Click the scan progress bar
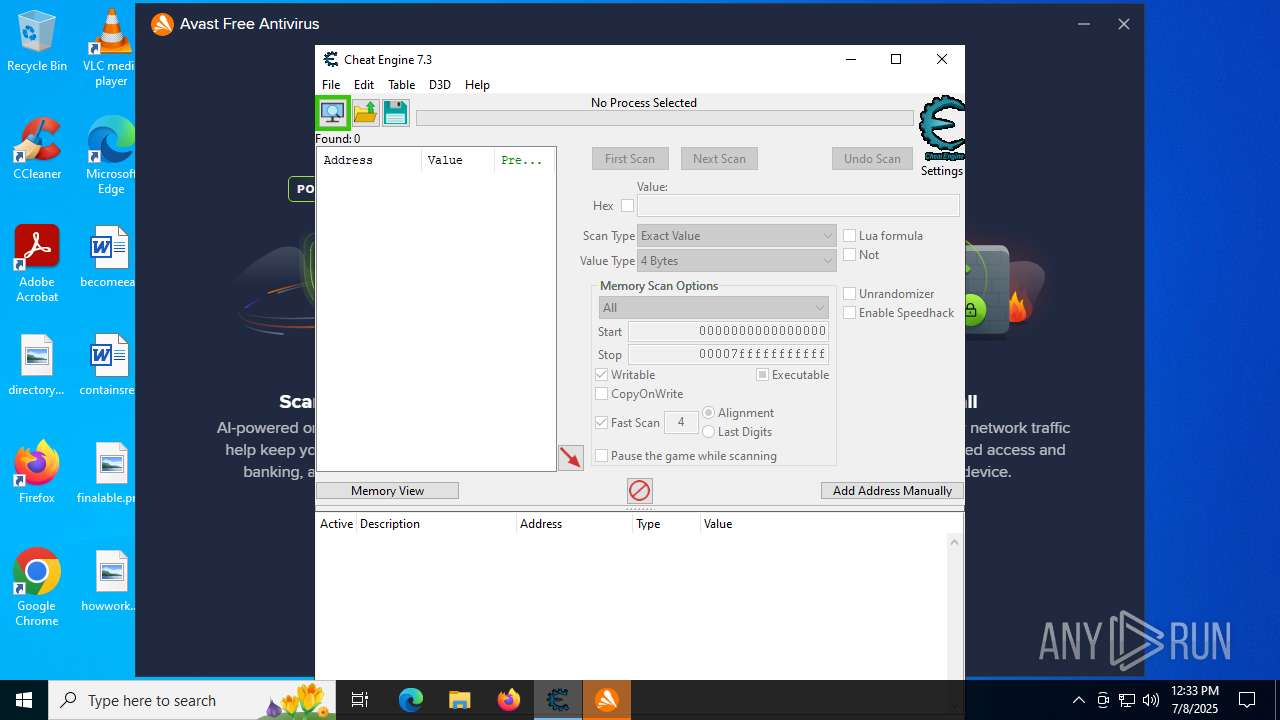 click(665, 118)
